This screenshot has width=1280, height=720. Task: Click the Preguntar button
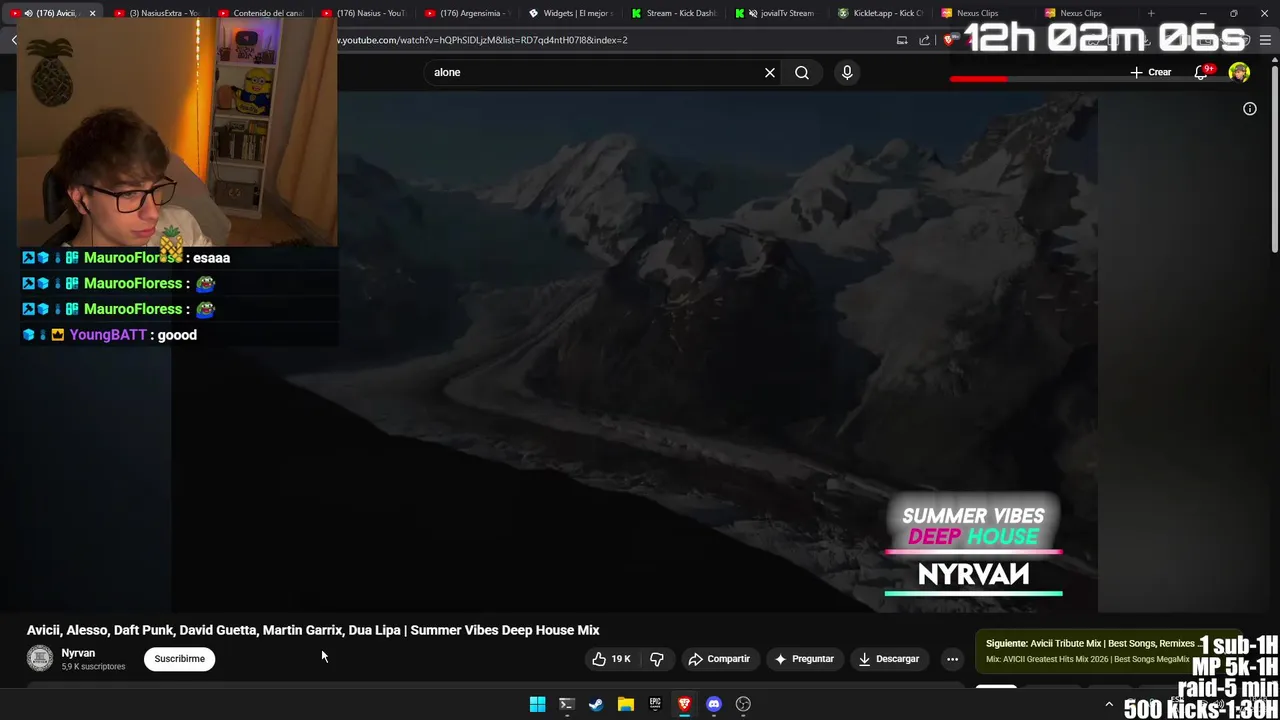pyautogui.click(x=804, y=659)
